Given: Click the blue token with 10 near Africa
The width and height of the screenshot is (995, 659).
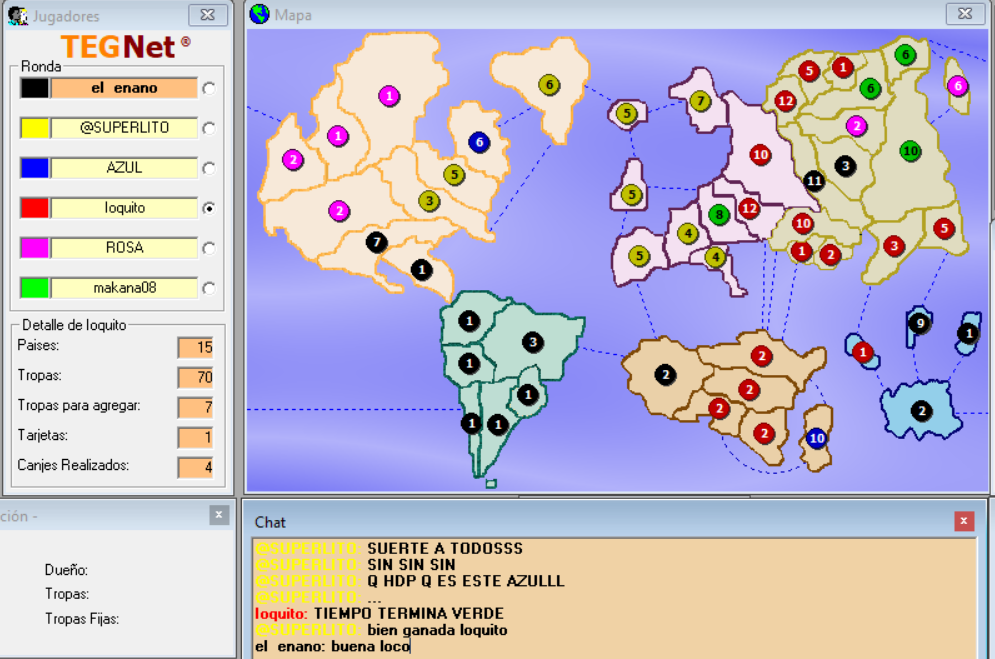Looking at the screenshot, I should click(x=817, y=438).
